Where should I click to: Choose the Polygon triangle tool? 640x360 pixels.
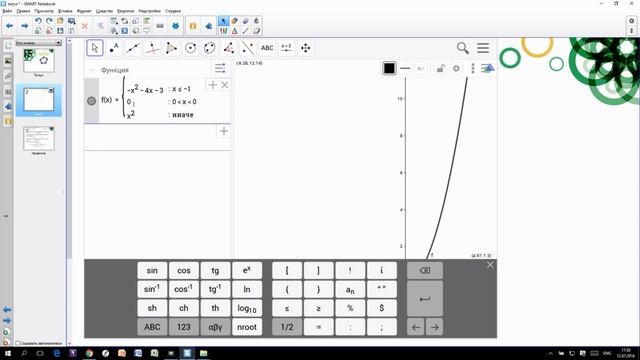[171, 48]
